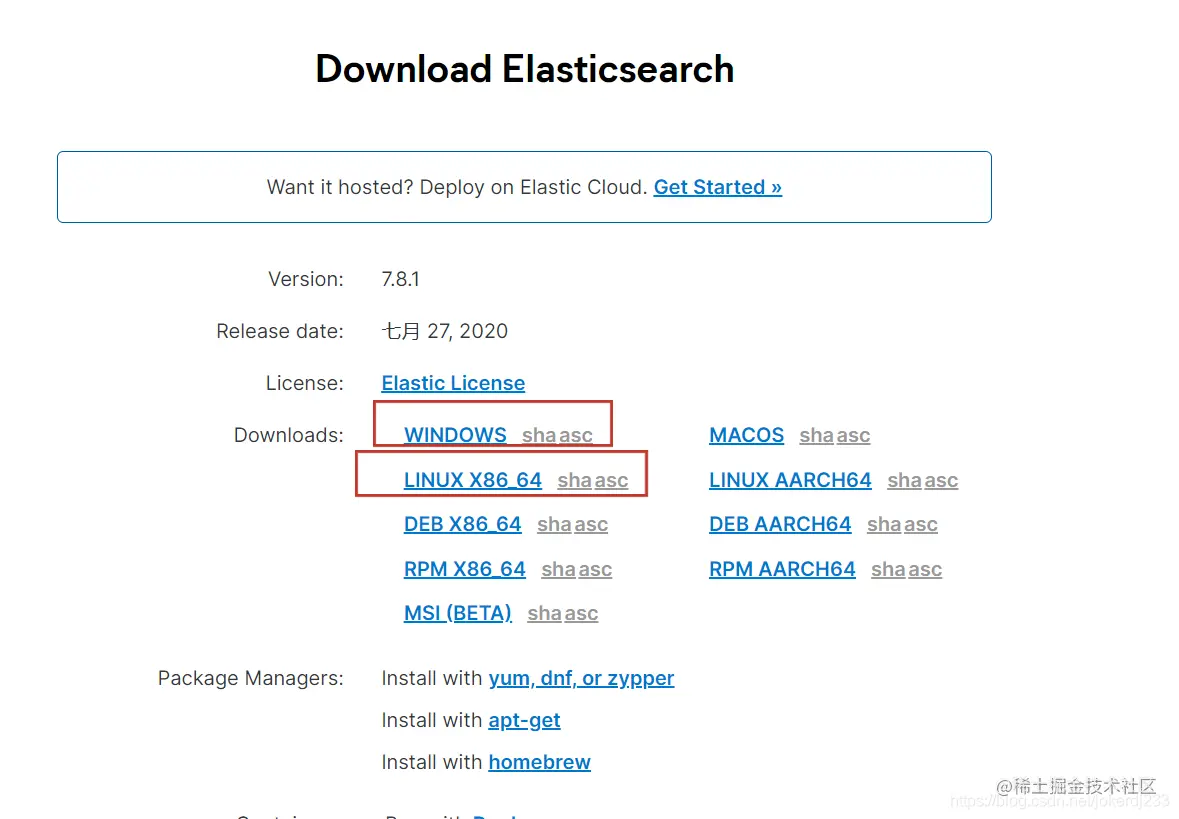This screenshot has height=819, width=1179.
Task: Select the release date 七月 27, 2020
Action: [444, 331]
